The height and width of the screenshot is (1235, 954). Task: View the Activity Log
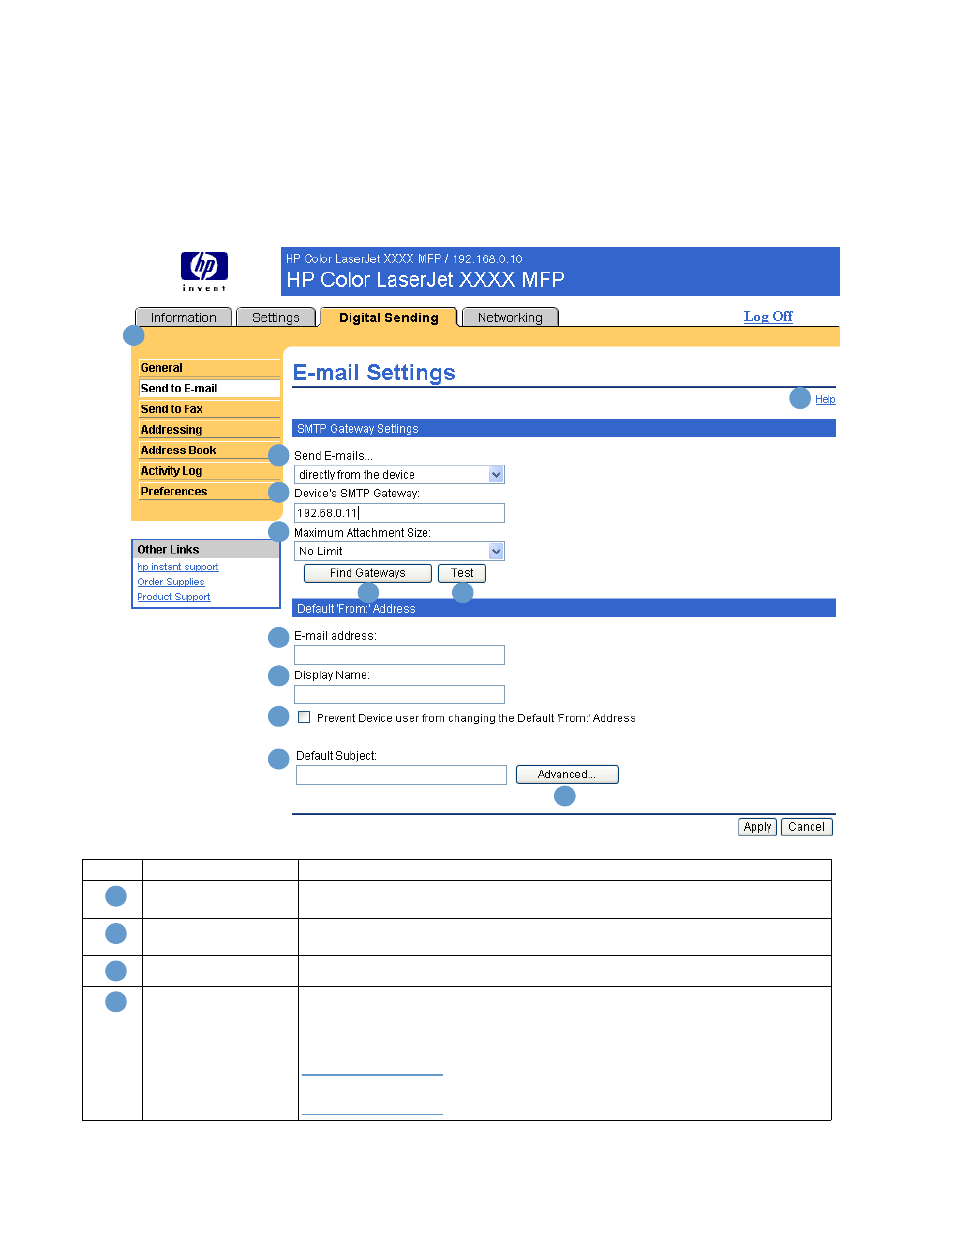209,471
